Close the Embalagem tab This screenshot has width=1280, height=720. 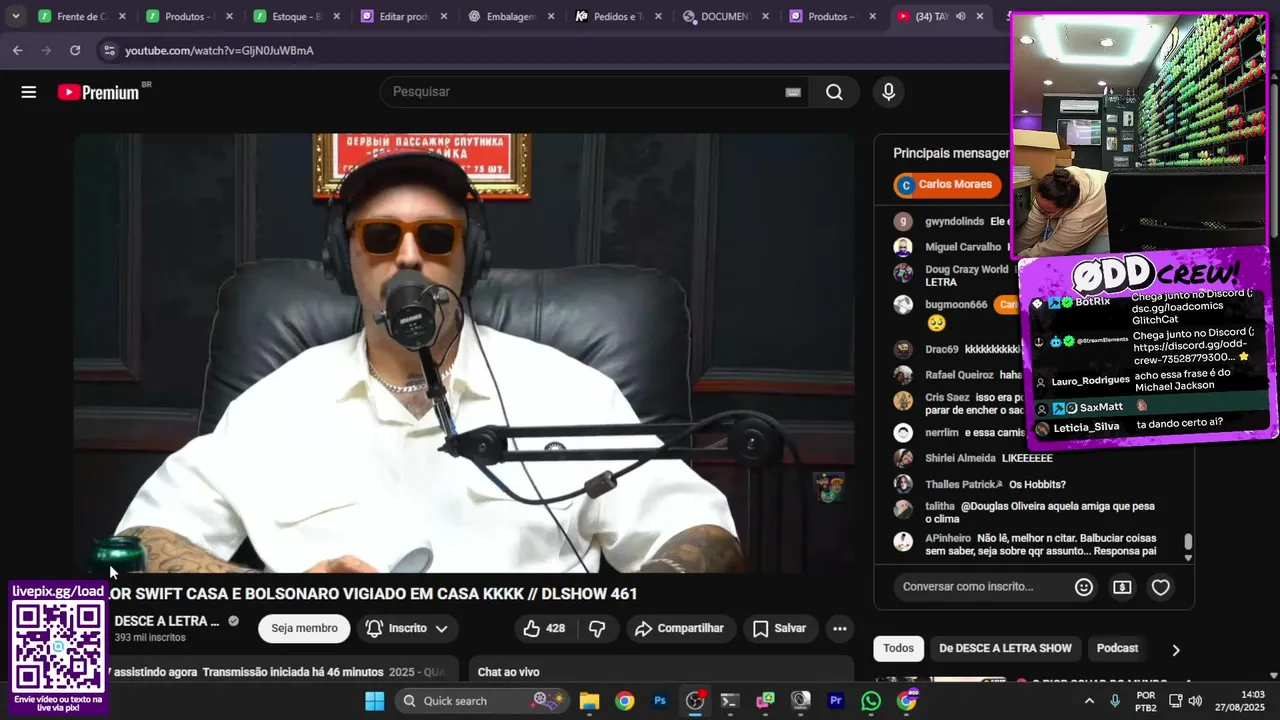[551, 16]
